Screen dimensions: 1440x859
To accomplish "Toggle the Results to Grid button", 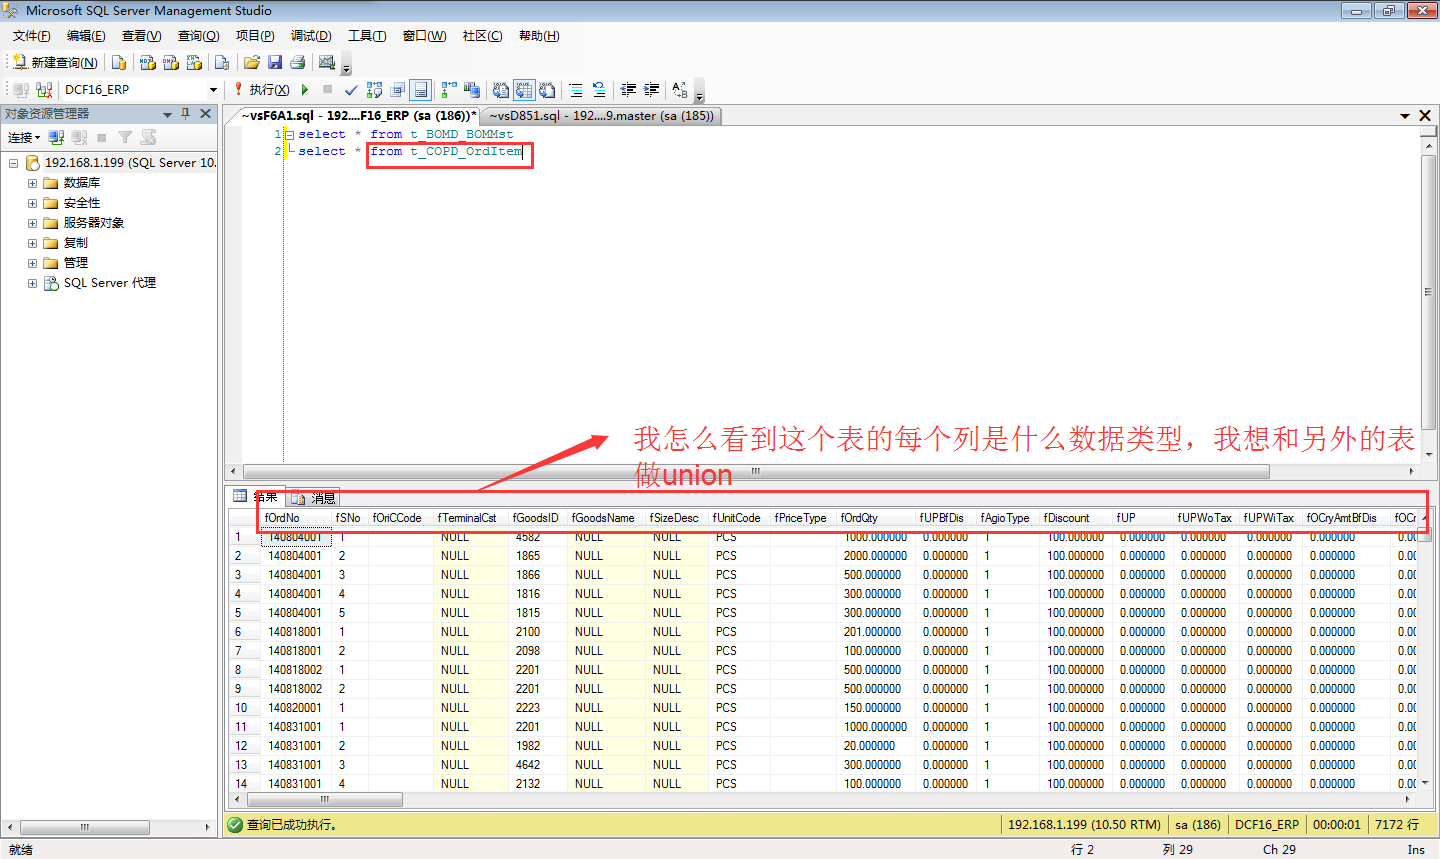I will (x=525, y=90).
